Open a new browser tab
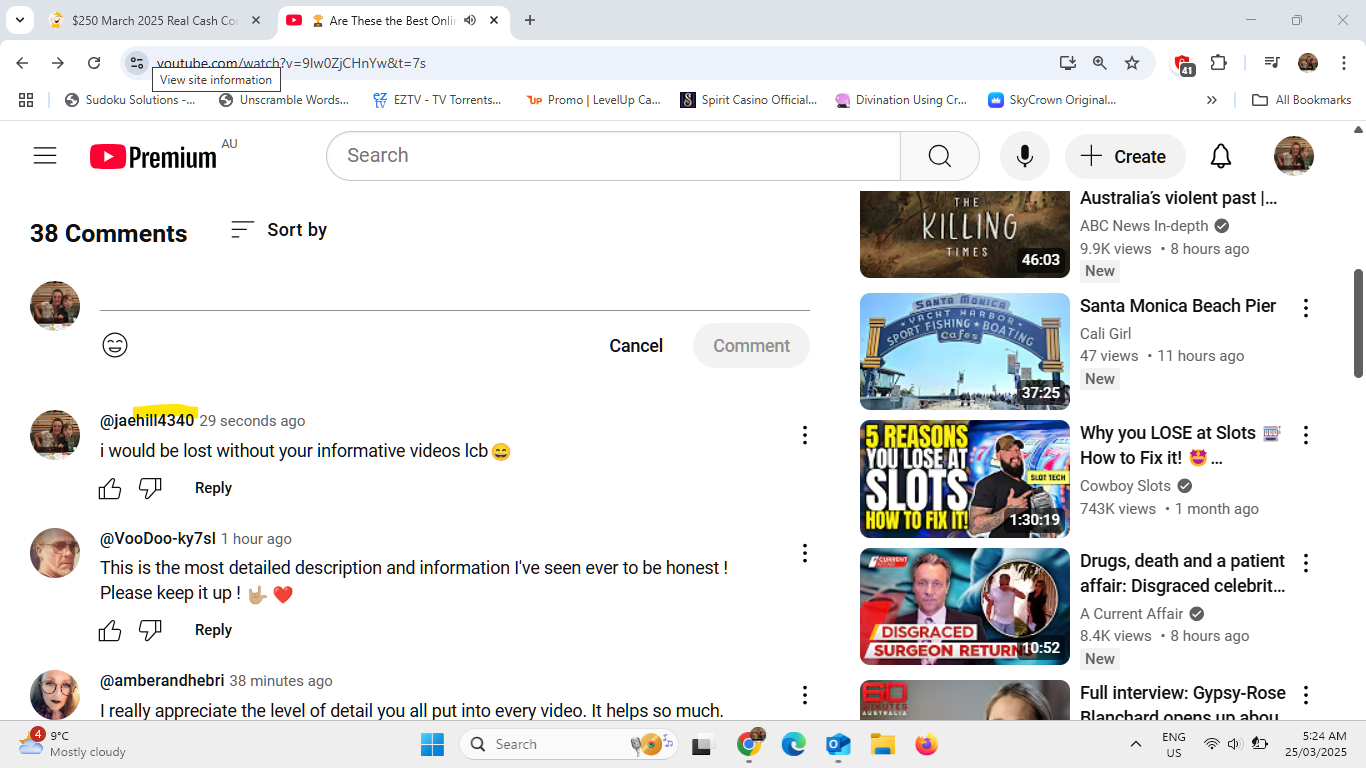The height and width of the screenshot is (768, 1366). coord(530,20)
